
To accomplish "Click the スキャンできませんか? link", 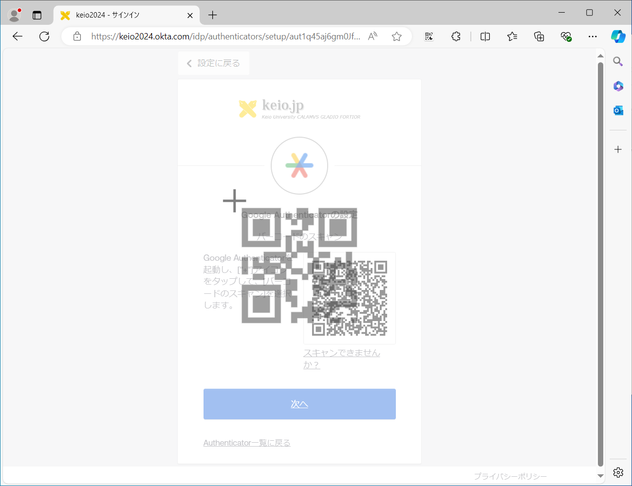I will tap(341, 359).
